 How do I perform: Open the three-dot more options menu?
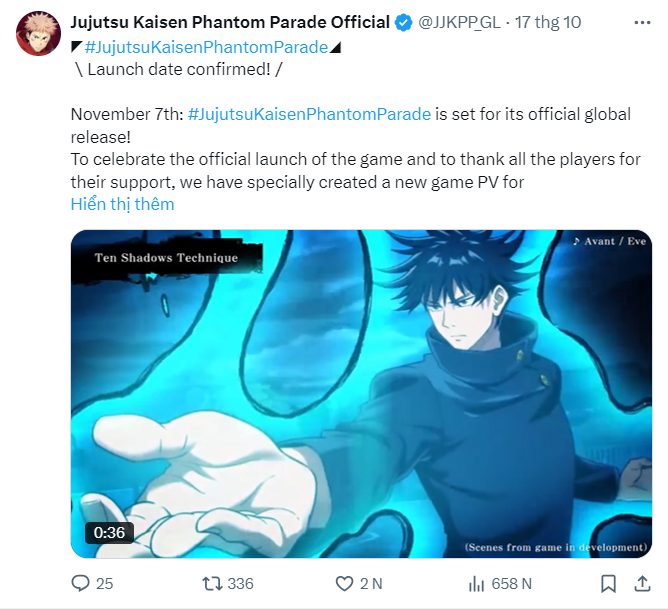point(642,23)
